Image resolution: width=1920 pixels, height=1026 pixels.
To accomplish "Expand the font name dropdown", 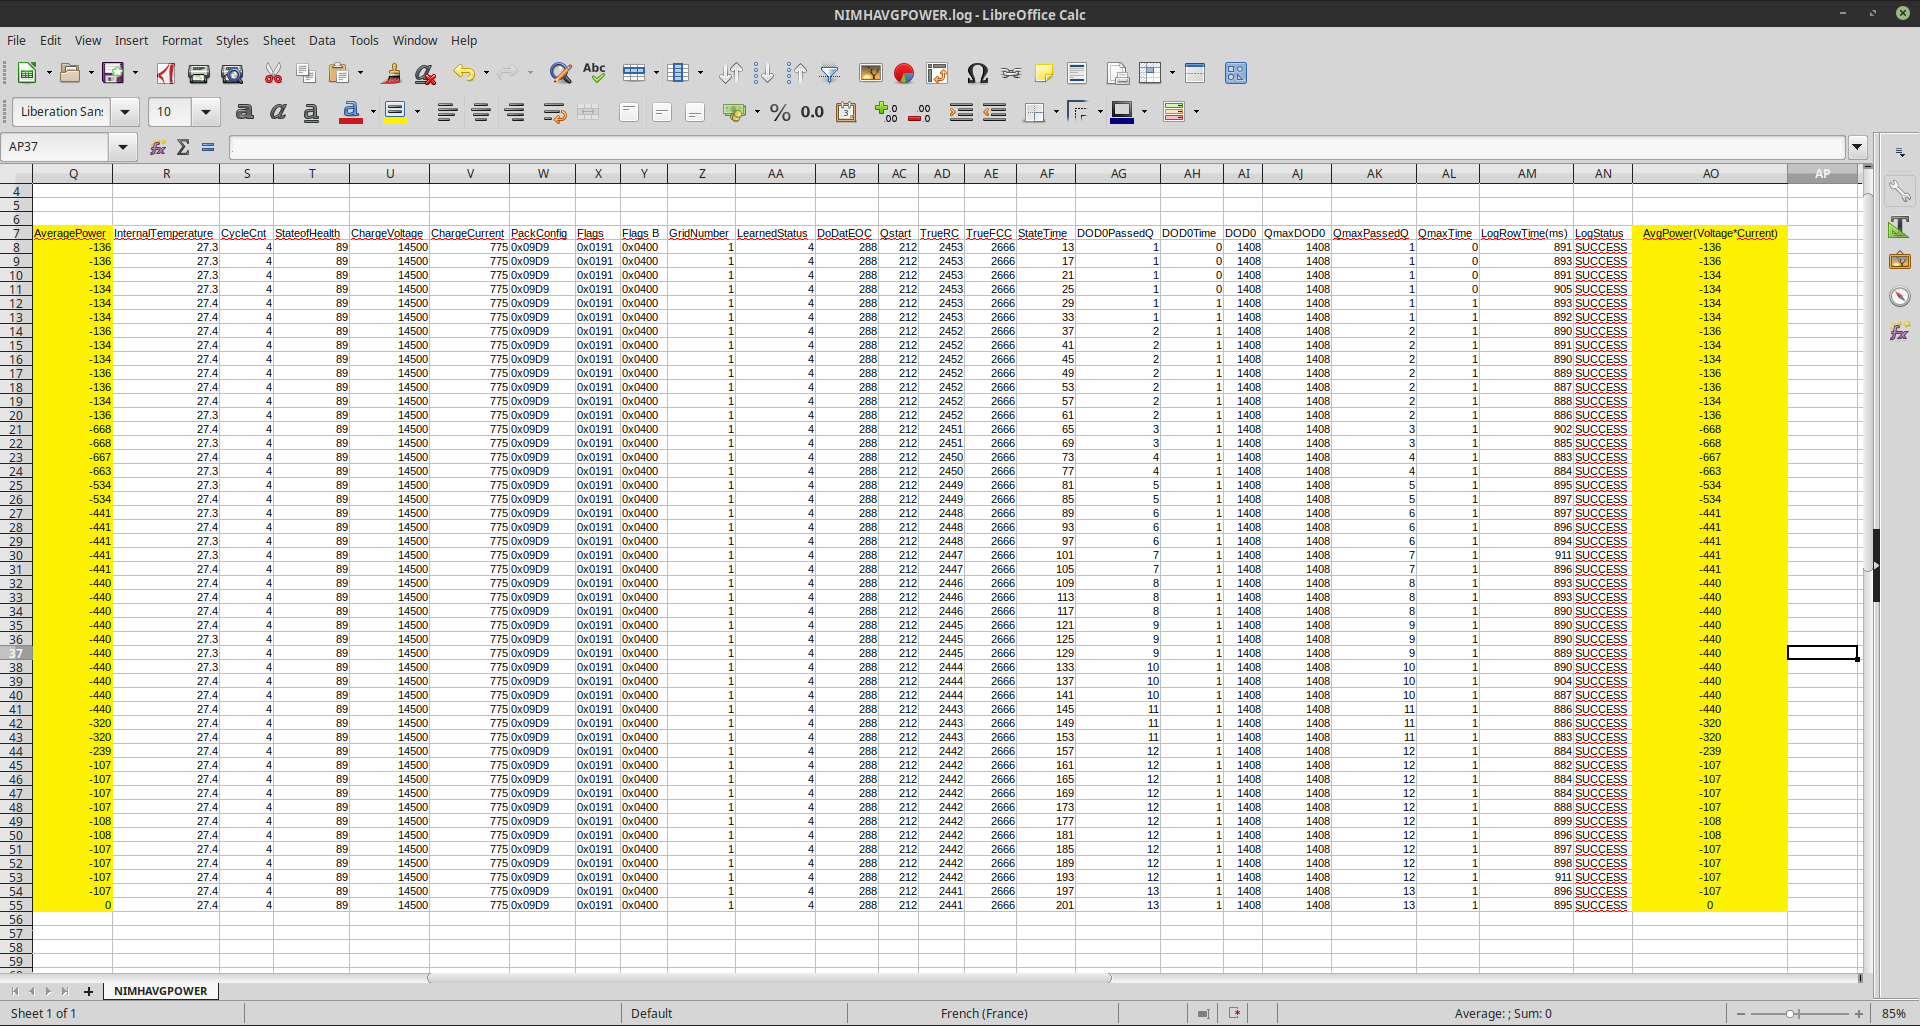I will [125, 112].
